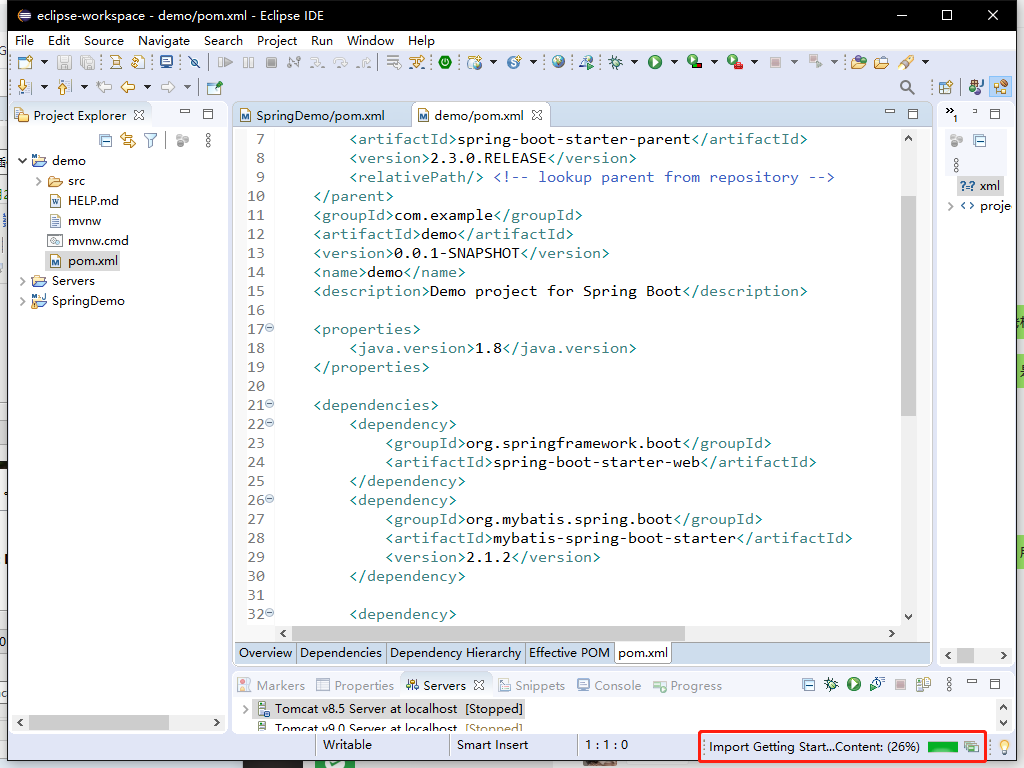Open the Run dropdown arrow

tap(674, 62)
